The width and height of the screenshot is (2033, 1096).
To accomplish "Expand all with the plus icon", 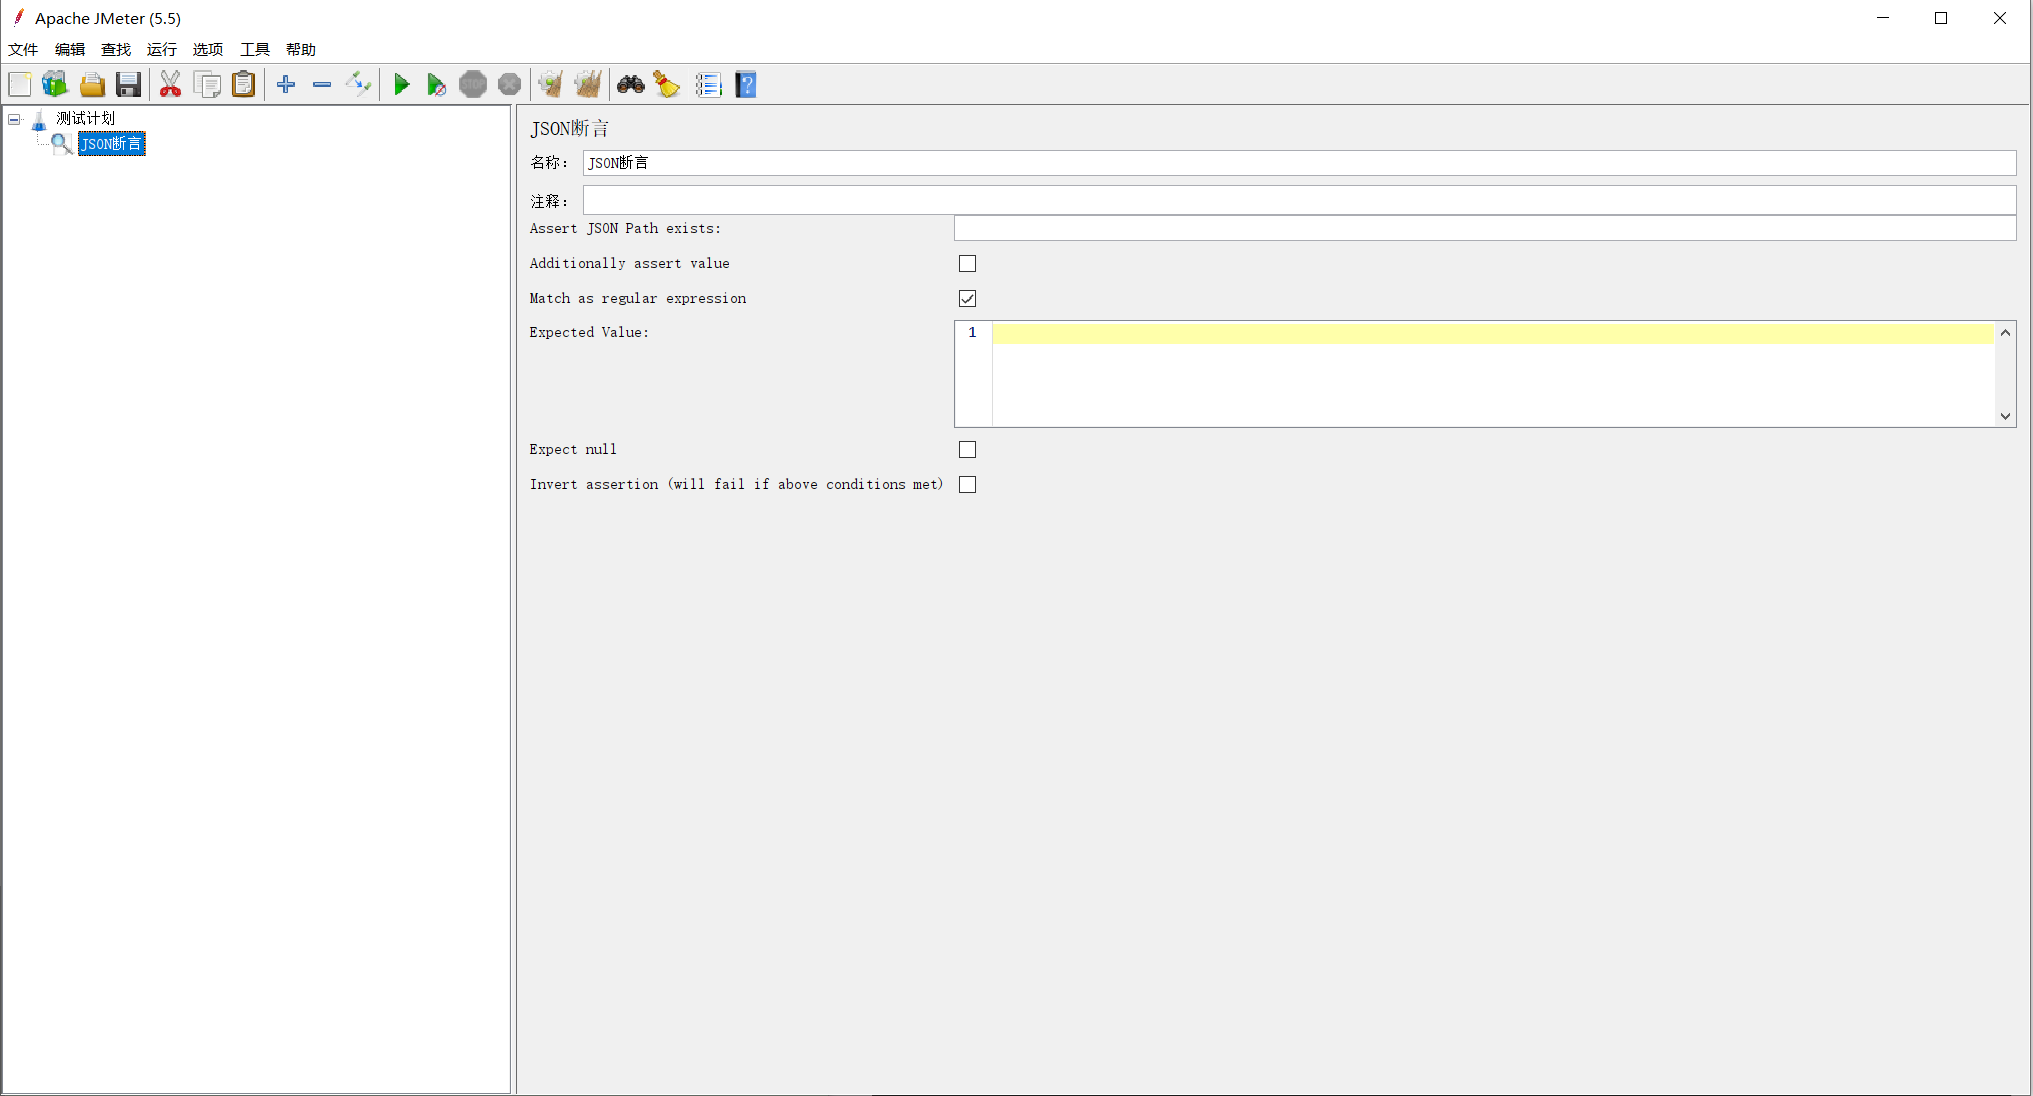I will click(x=286, y=85).
